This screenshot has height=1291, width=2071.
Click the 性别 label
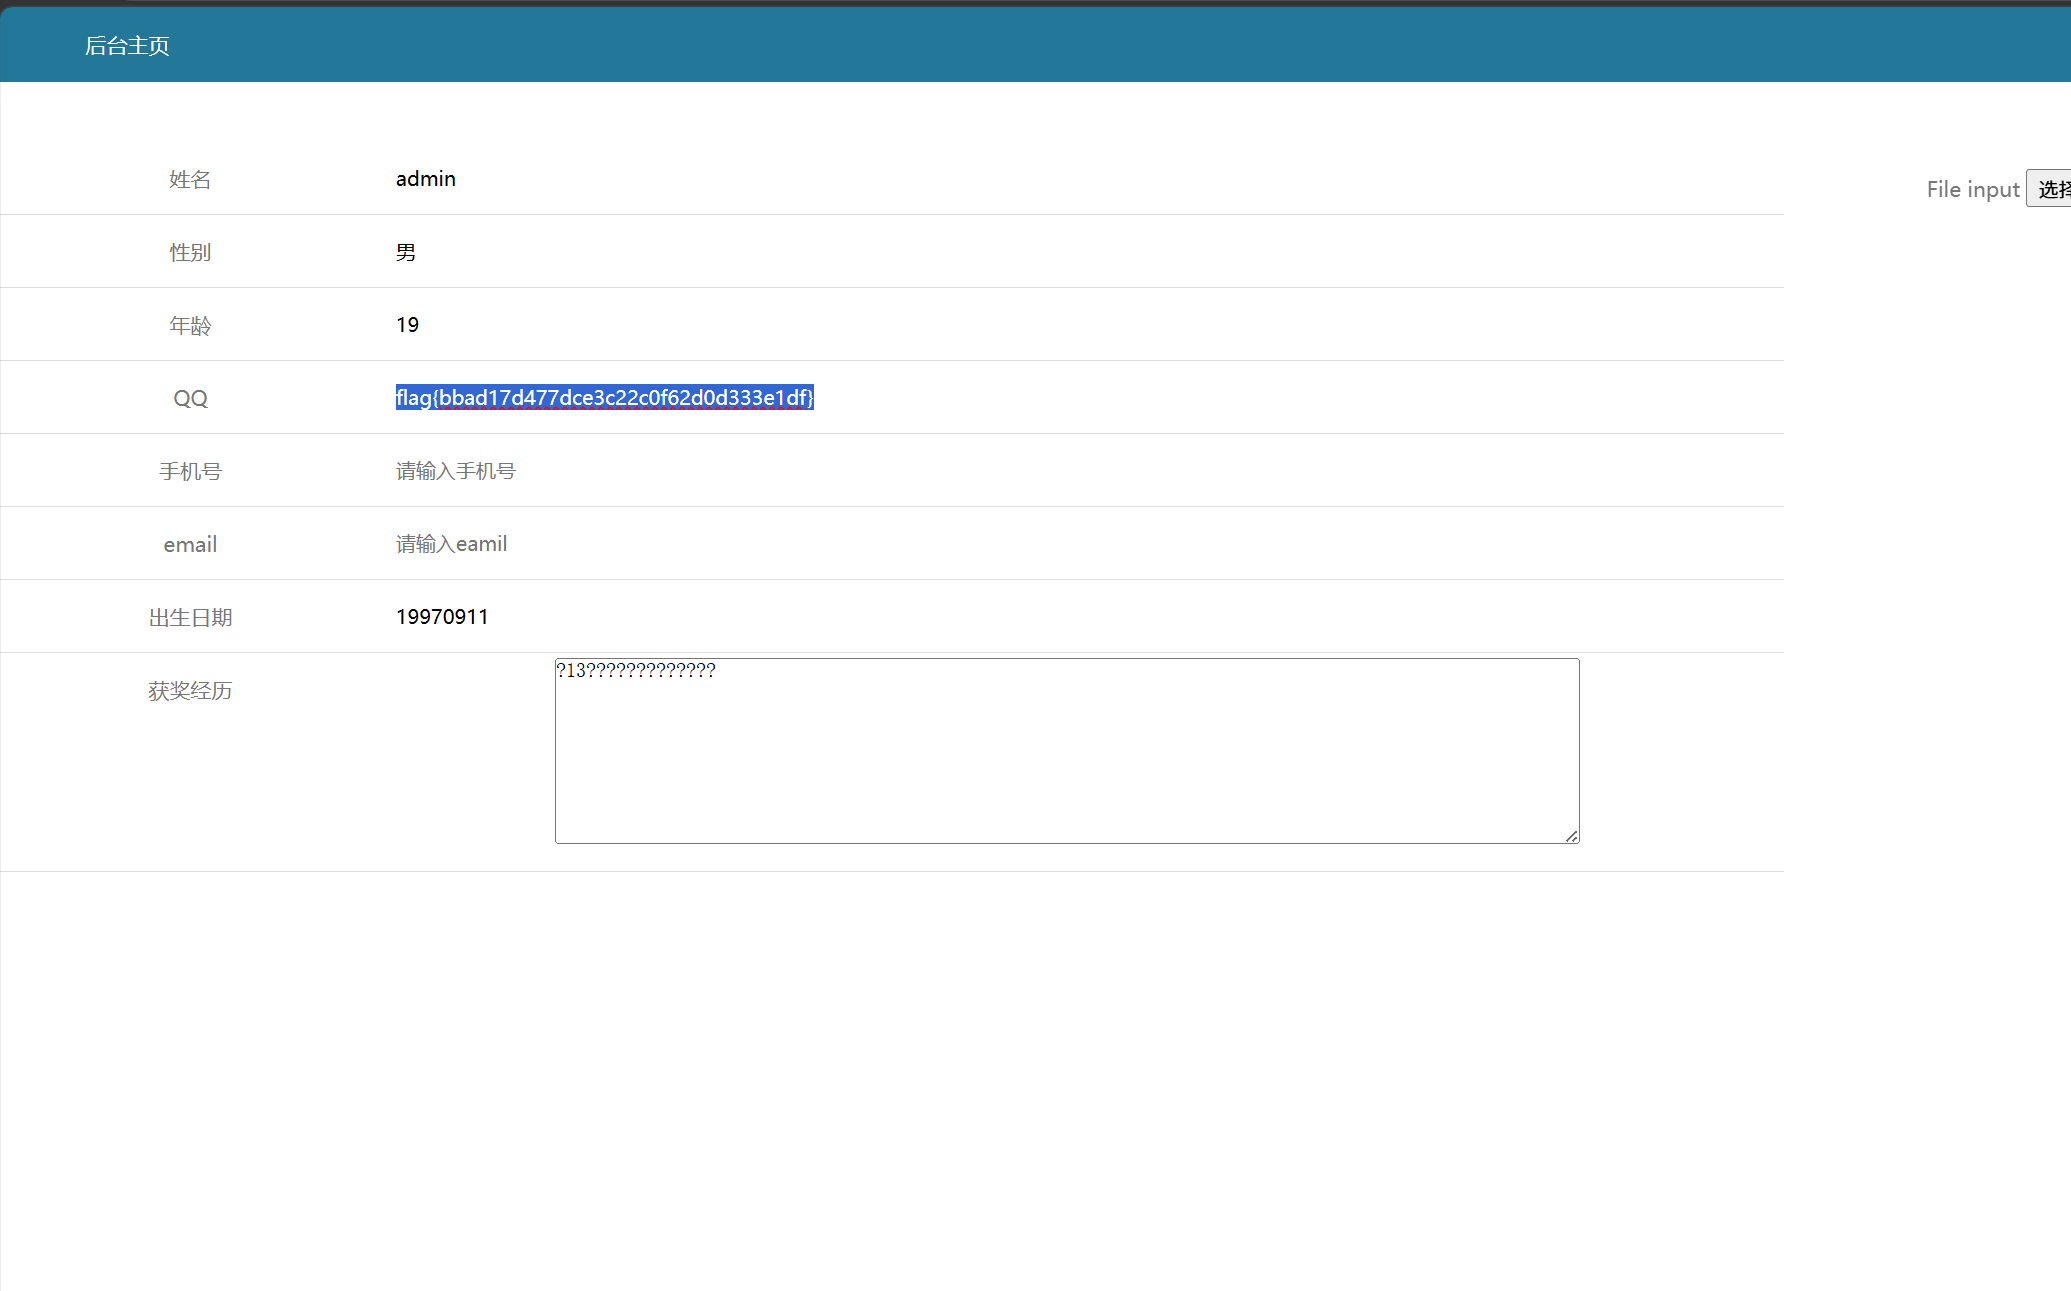coord(190,253)
